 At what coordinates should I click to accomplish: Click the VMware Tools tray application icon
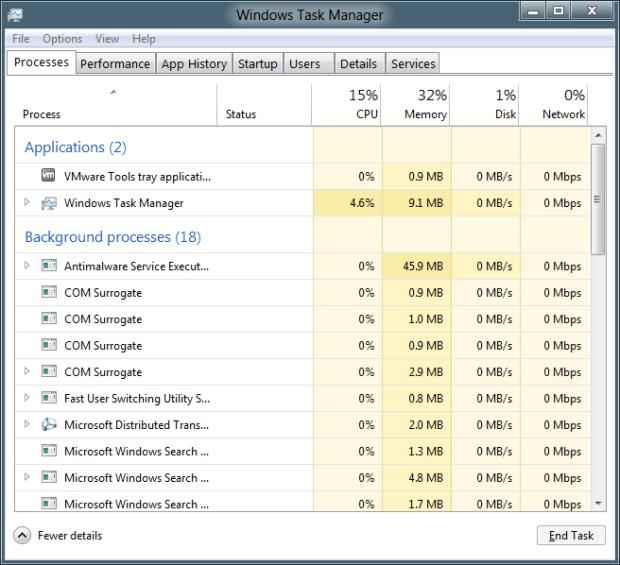(x=48, y=175)
